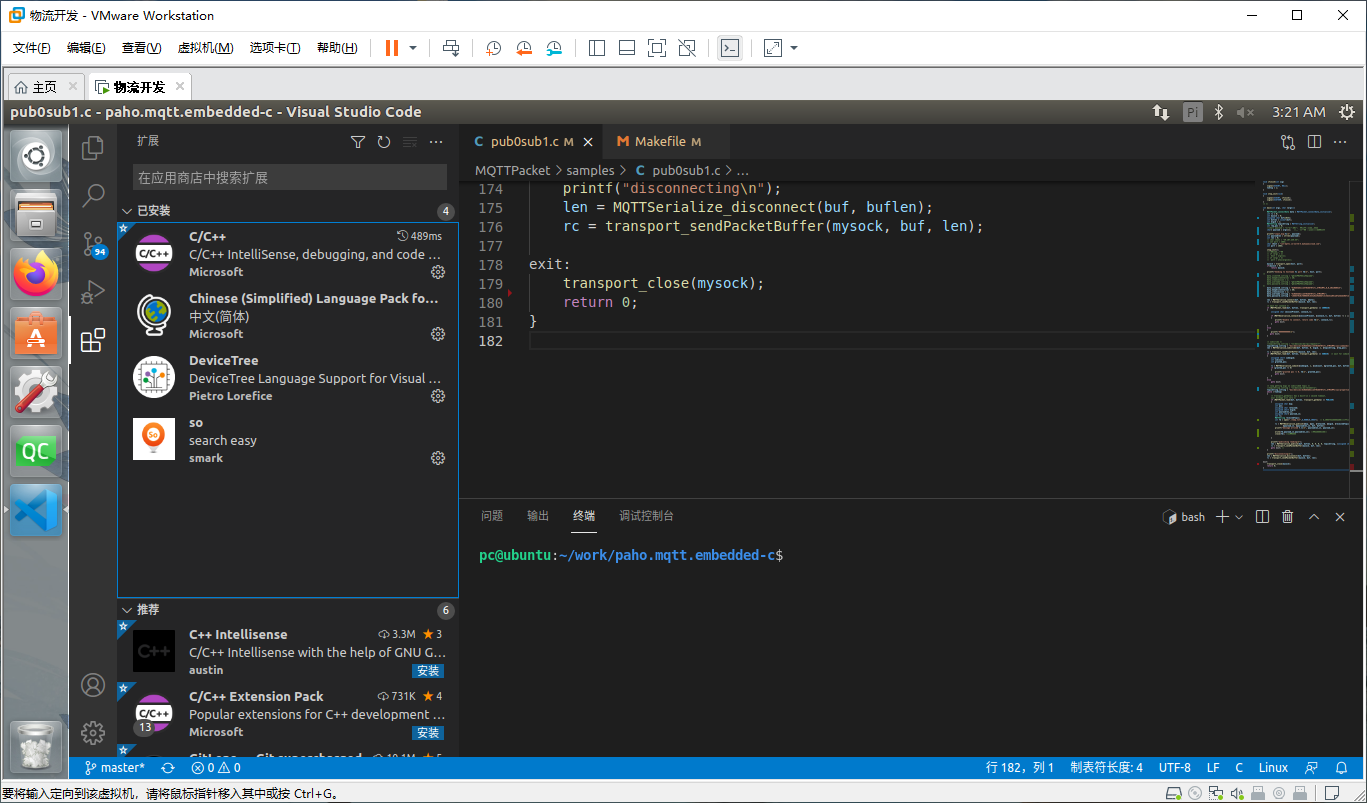The image size is (1367, 803).
Task: Open manage gear for C/C++ extension
Action: [x=437, y=272]
